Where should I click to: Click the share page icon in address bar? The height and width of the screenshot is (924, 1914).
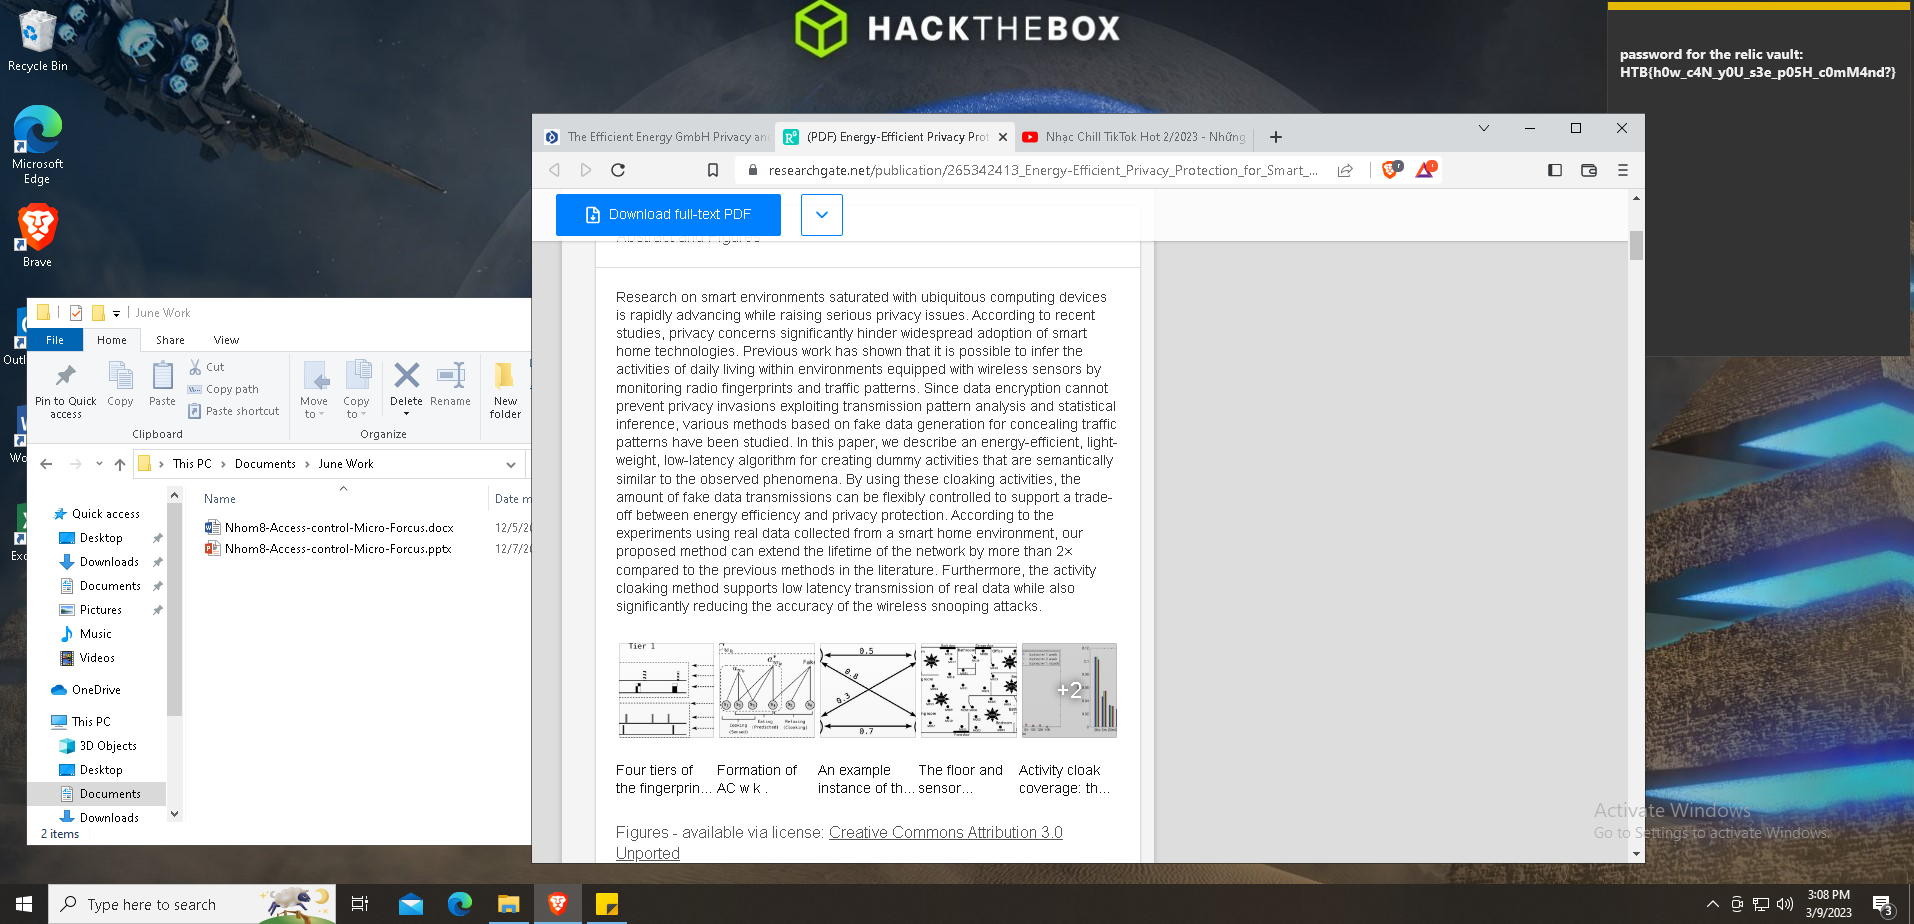coord(1345,170)
